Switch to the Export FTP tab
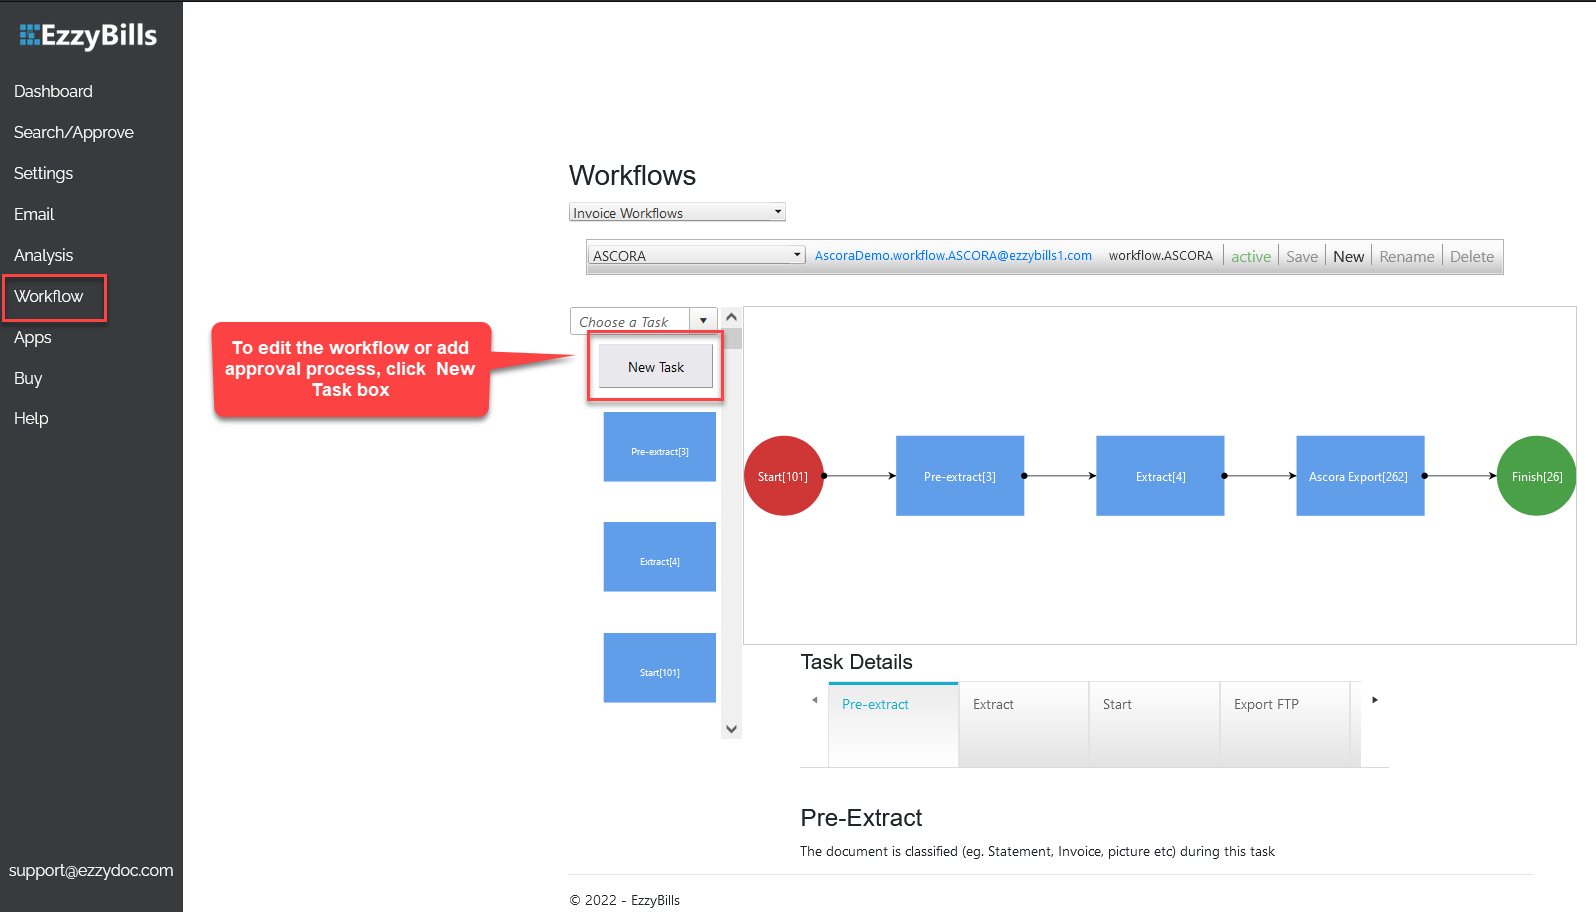 point(1266,704)
